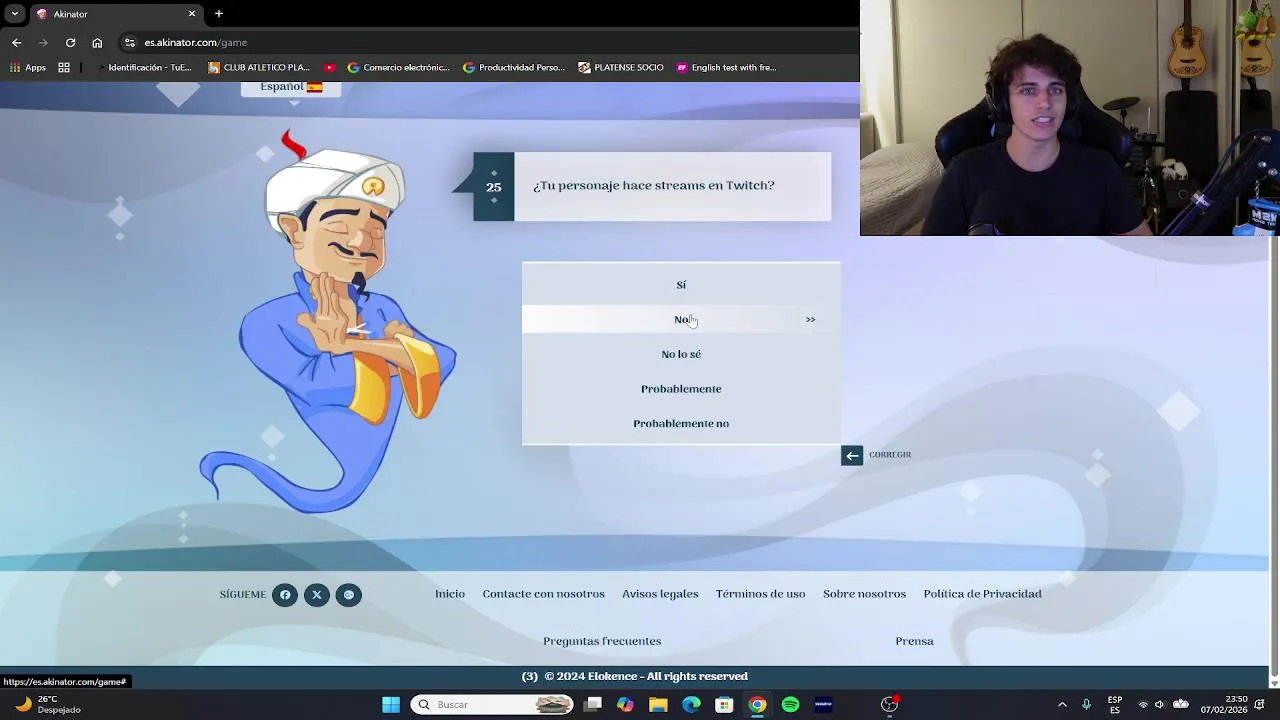The image size is (1280, 720).
Task: Open Política de Privacidad link
Action: pyautogui.click(x=982, y=594)
